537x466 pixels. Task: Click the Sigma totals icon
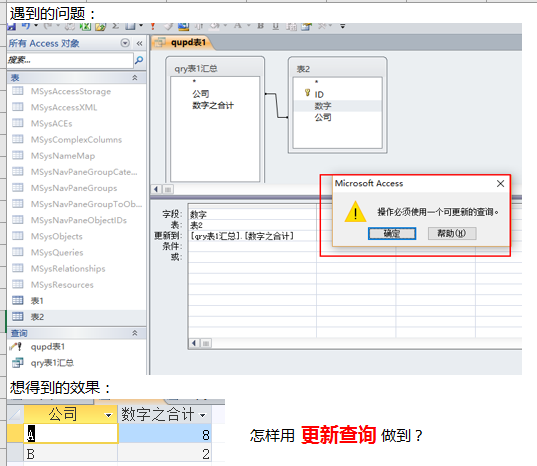point(116,26)
